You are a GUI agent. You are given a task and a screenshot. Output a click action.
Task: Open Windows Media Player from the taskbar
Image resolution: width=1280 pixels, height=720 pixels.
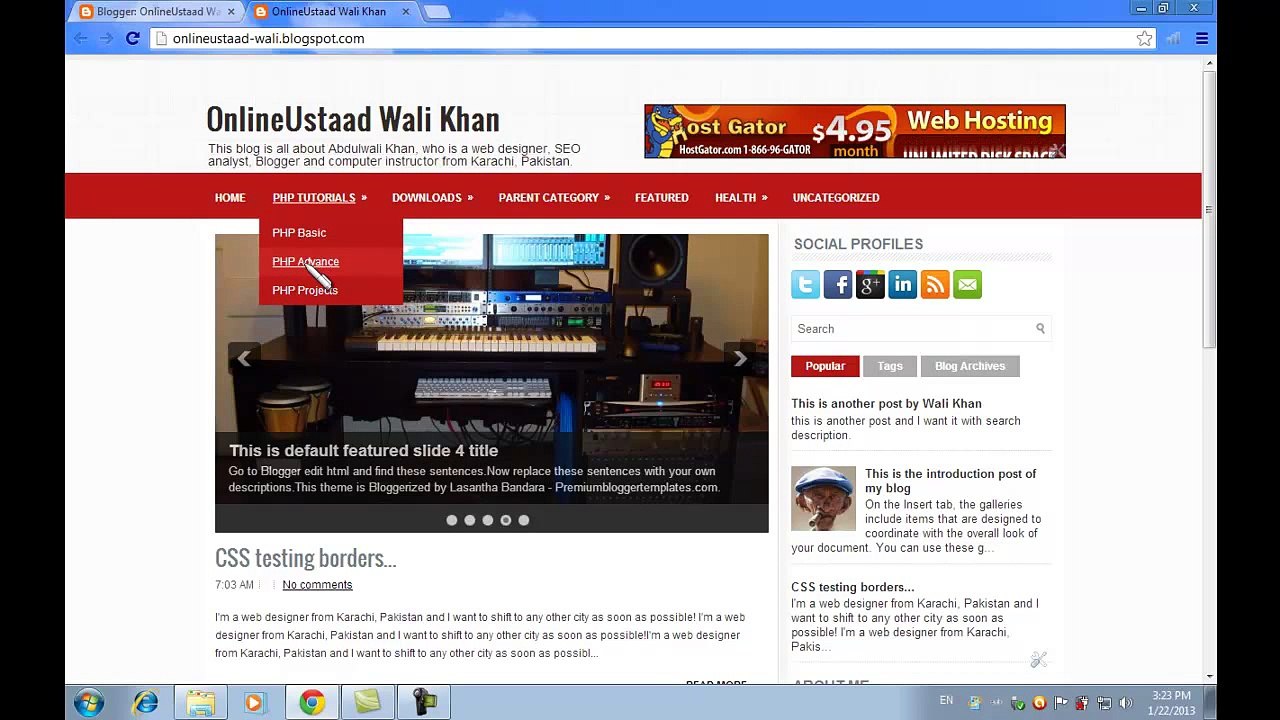(x=254, y=702)
